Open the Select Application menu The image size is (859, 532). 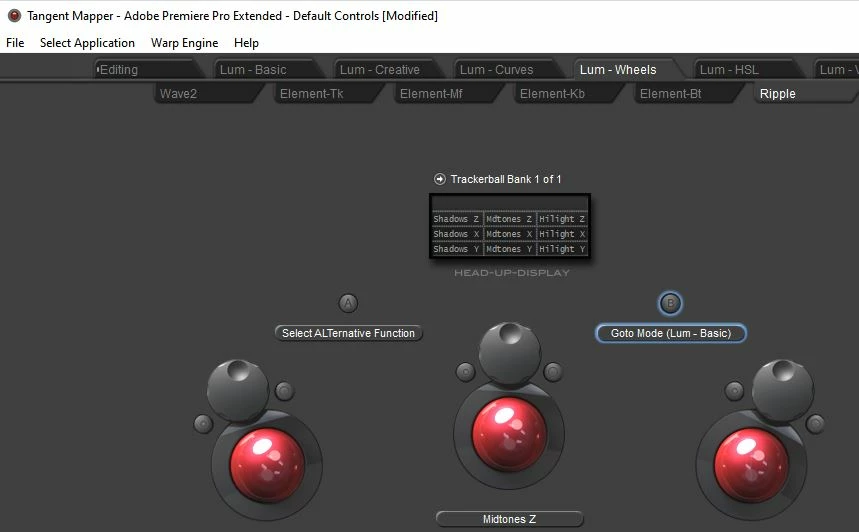[x=87, y=43]
